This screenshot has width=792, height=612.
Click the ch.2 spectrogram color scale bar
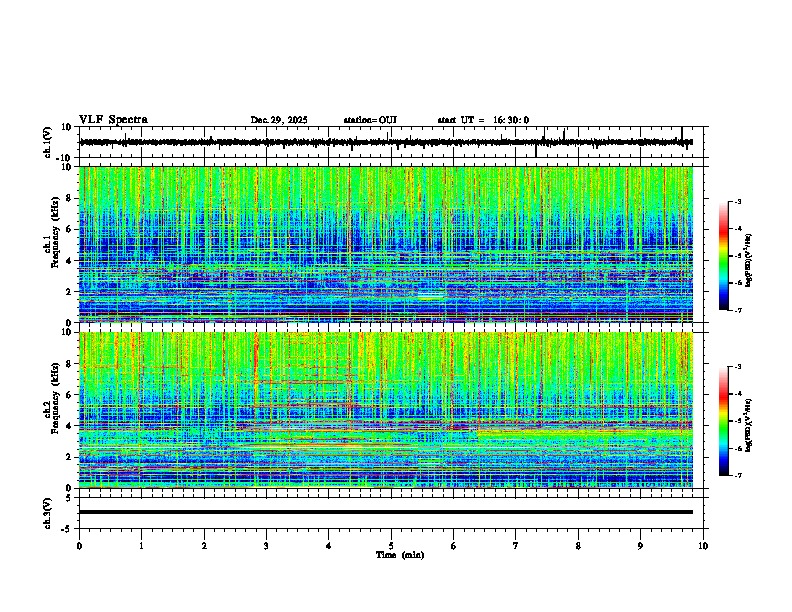click(723, 421)
